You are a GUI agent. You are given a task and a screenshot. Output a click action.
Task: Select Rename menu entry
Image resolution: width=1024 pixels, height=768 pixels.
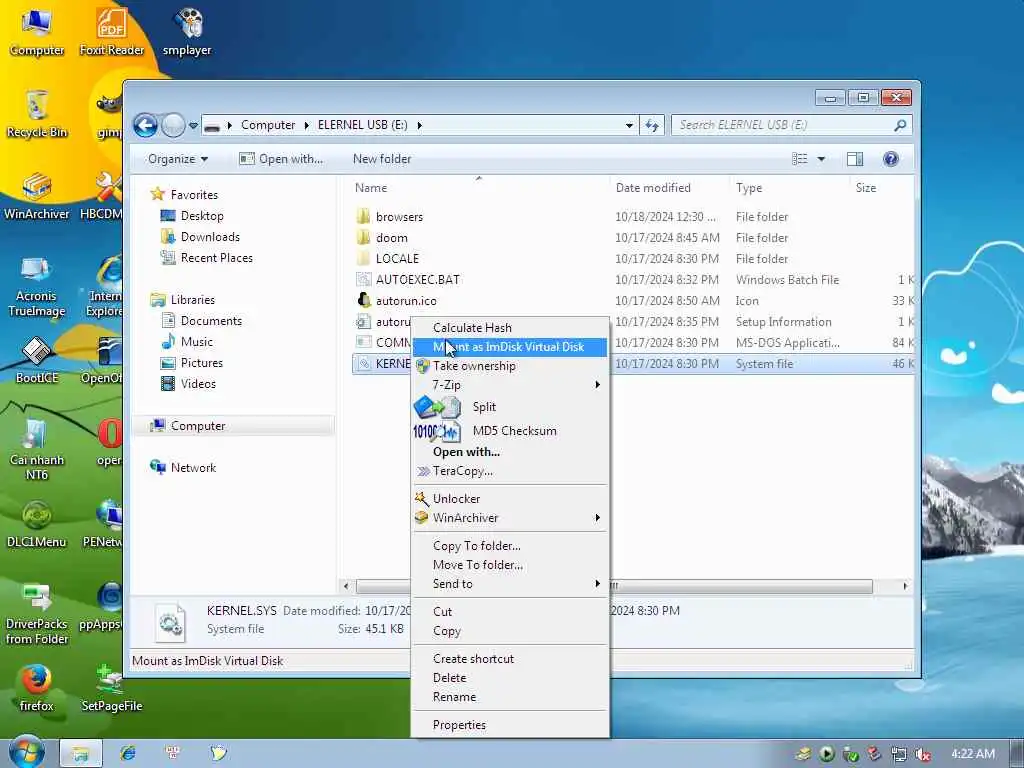pyautogui.click(x=510, y=697)
